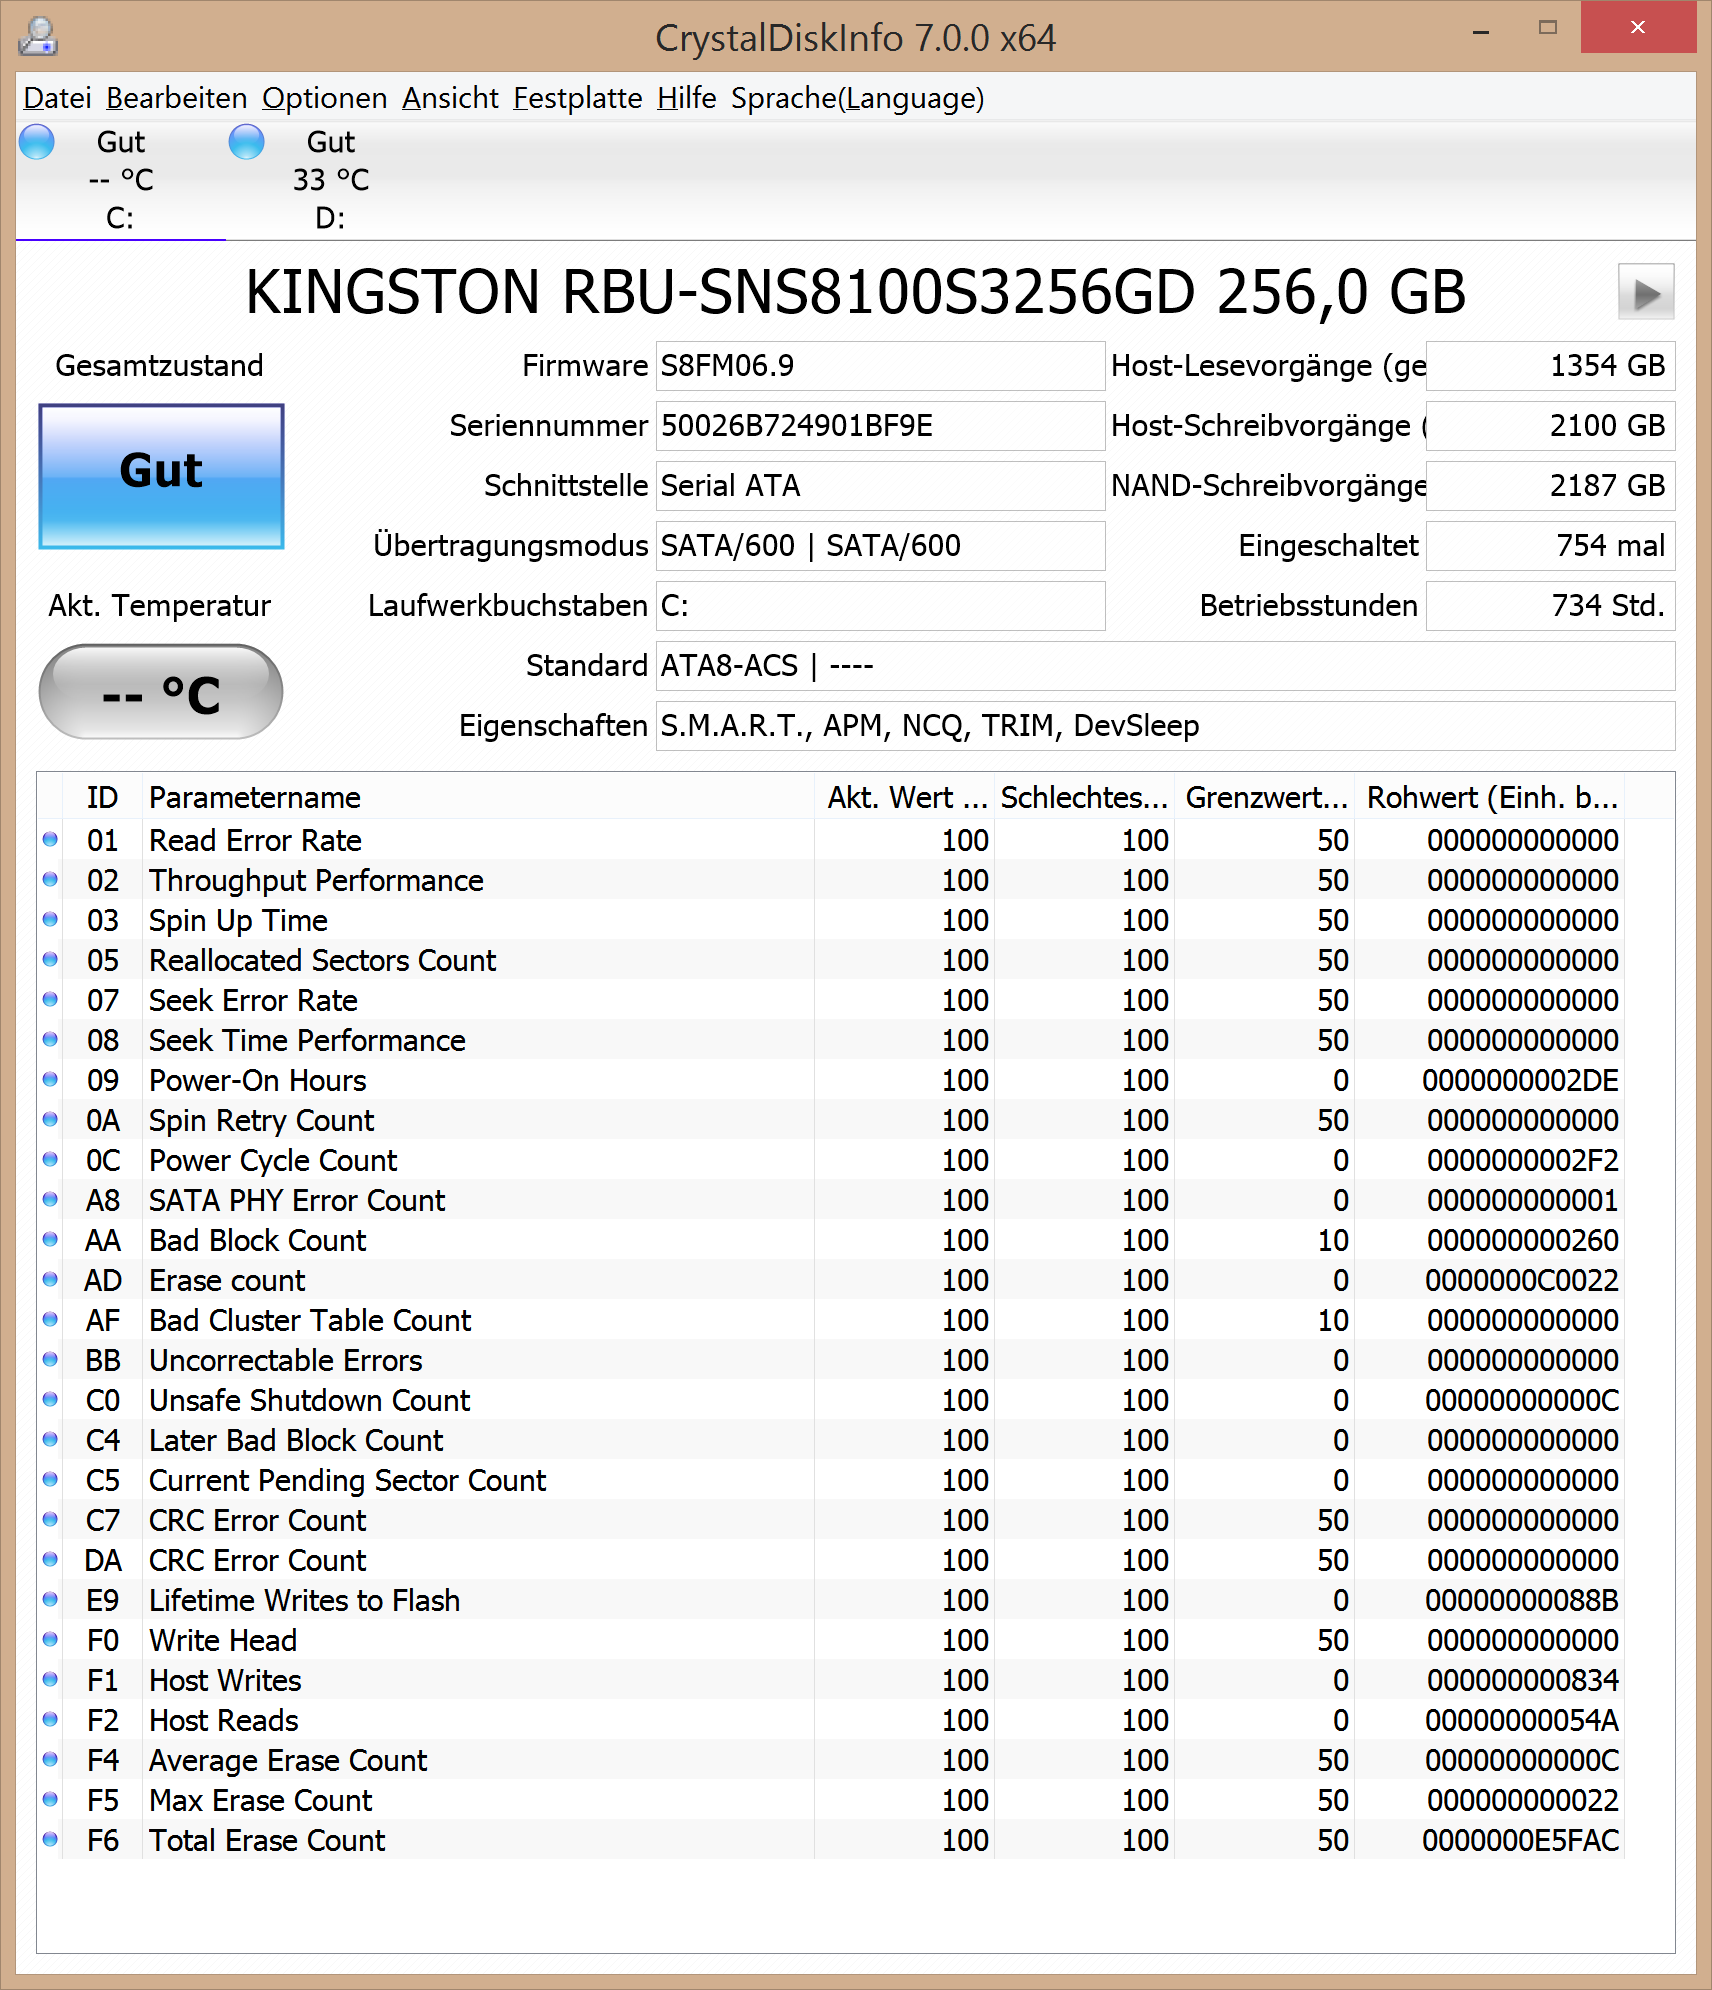Click the Firmware field S8FM06.9
Viewport: 1712px width, 1990px height.
click(880, 366)
